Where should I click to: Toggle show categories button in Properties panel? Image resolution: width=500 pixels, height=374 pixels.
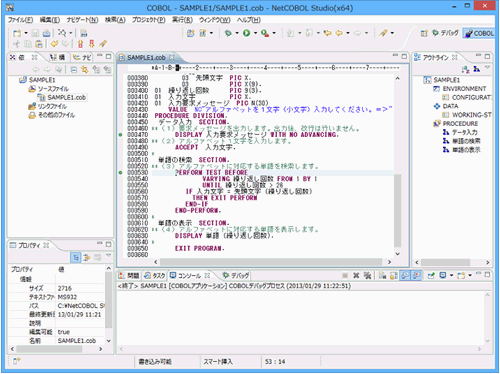pos(76,257)
